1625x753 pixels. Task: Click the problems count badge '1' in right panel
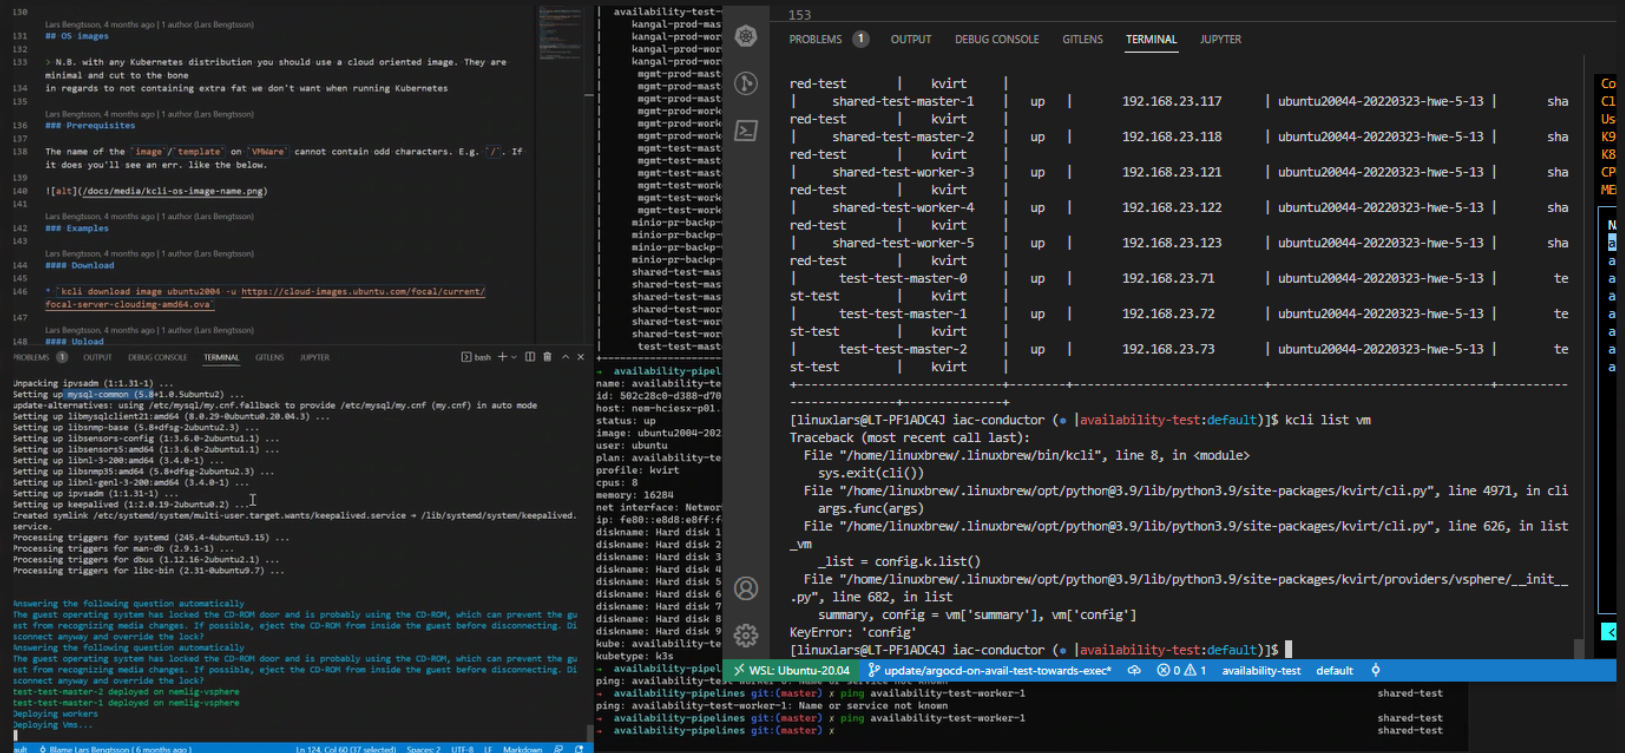click(x=860, y=39)
